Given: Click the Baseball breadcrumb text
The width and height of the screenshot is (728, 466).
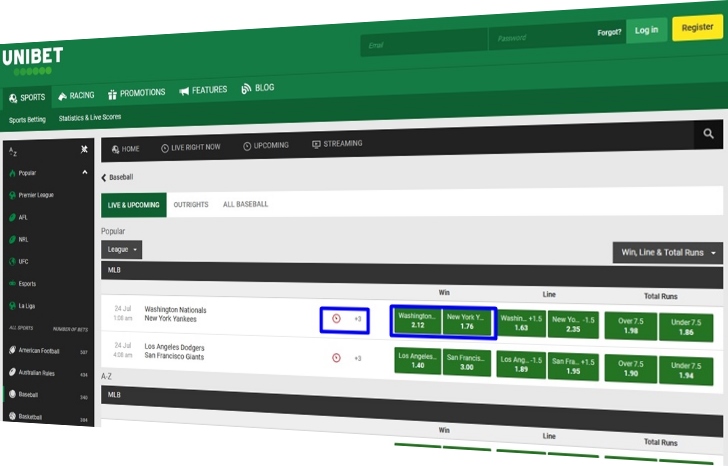Looking at the screenshot, I should 121,177.
